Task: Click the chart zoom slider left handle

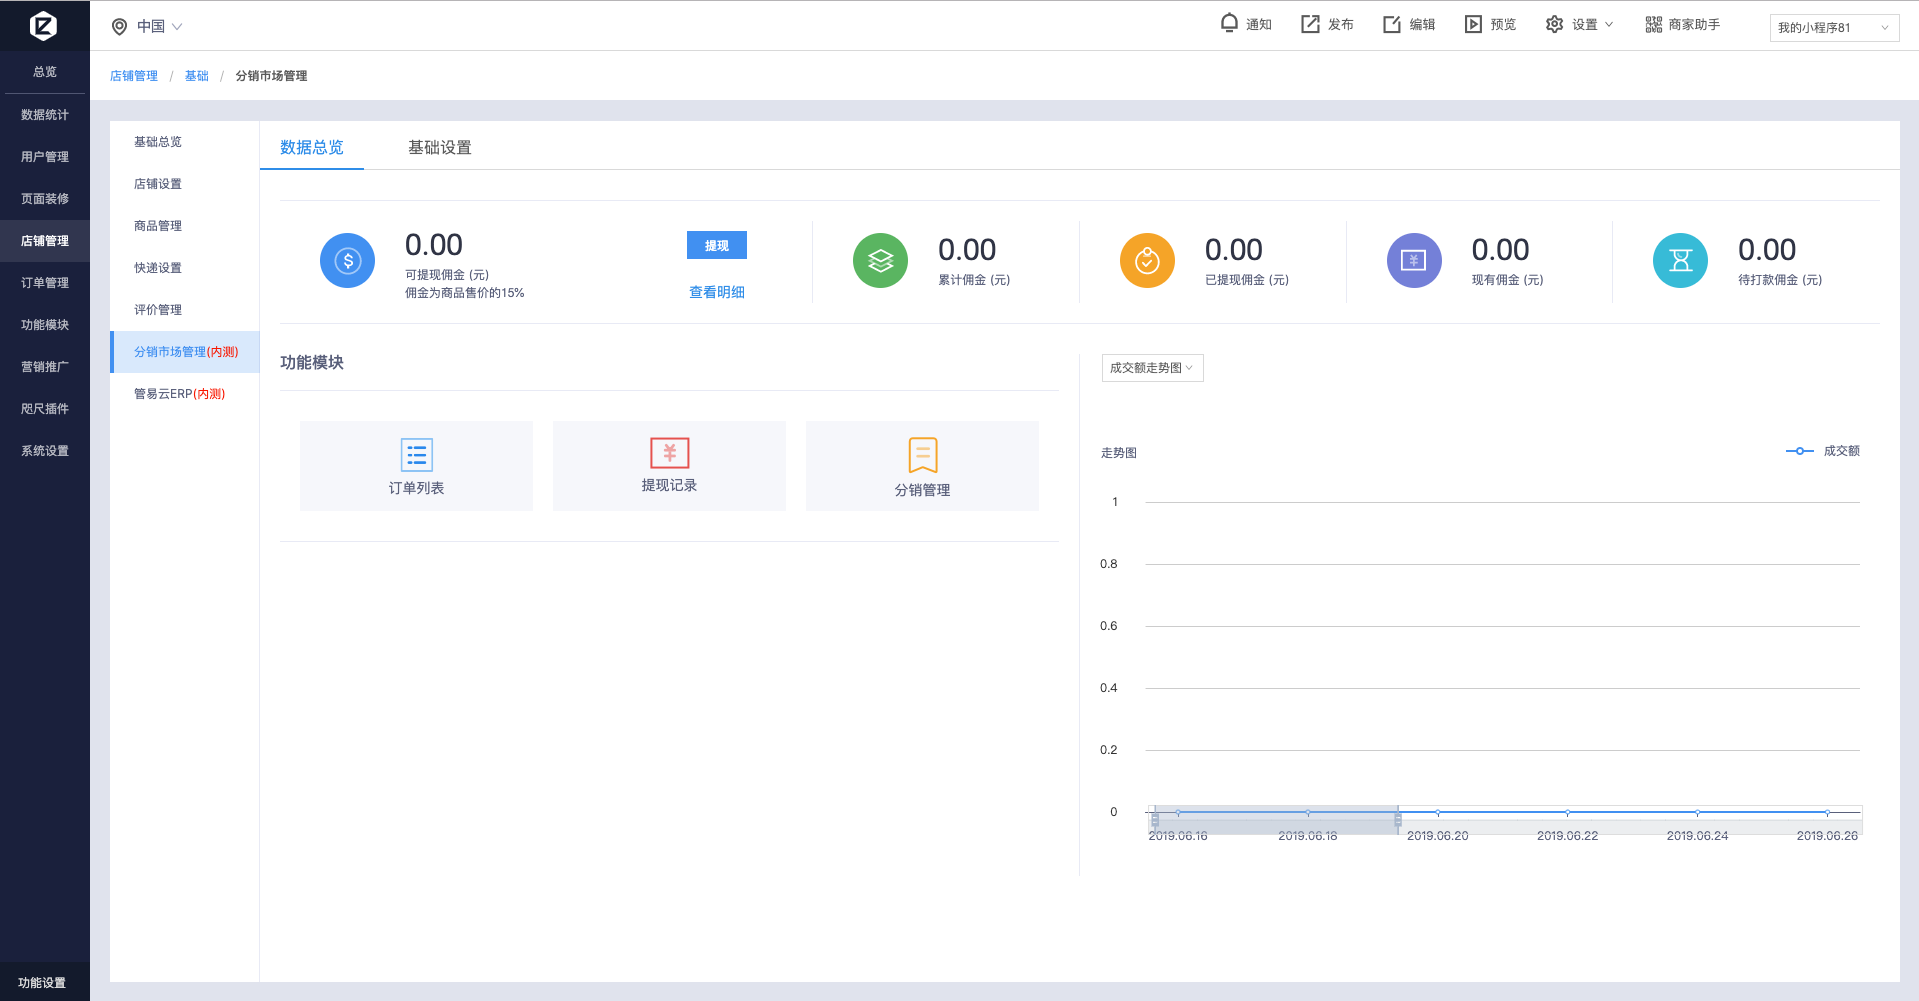Action: point(1155,820)
